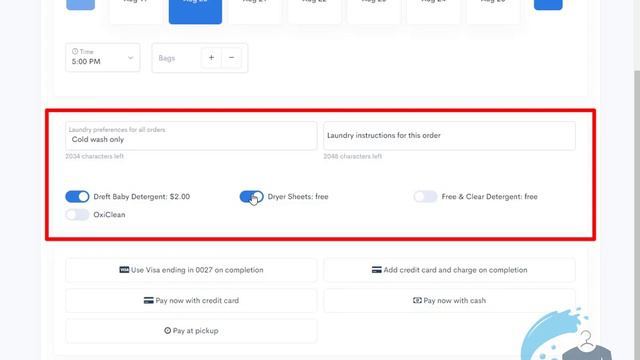Edit laundry preferences for all orders field
Screen dimensions: 640x360
191,136
